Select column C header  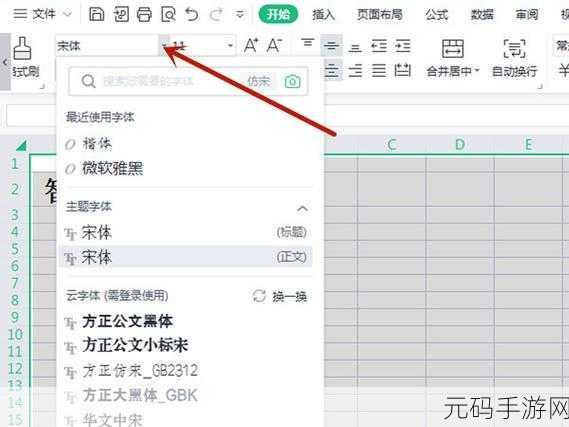coord(392,145)
